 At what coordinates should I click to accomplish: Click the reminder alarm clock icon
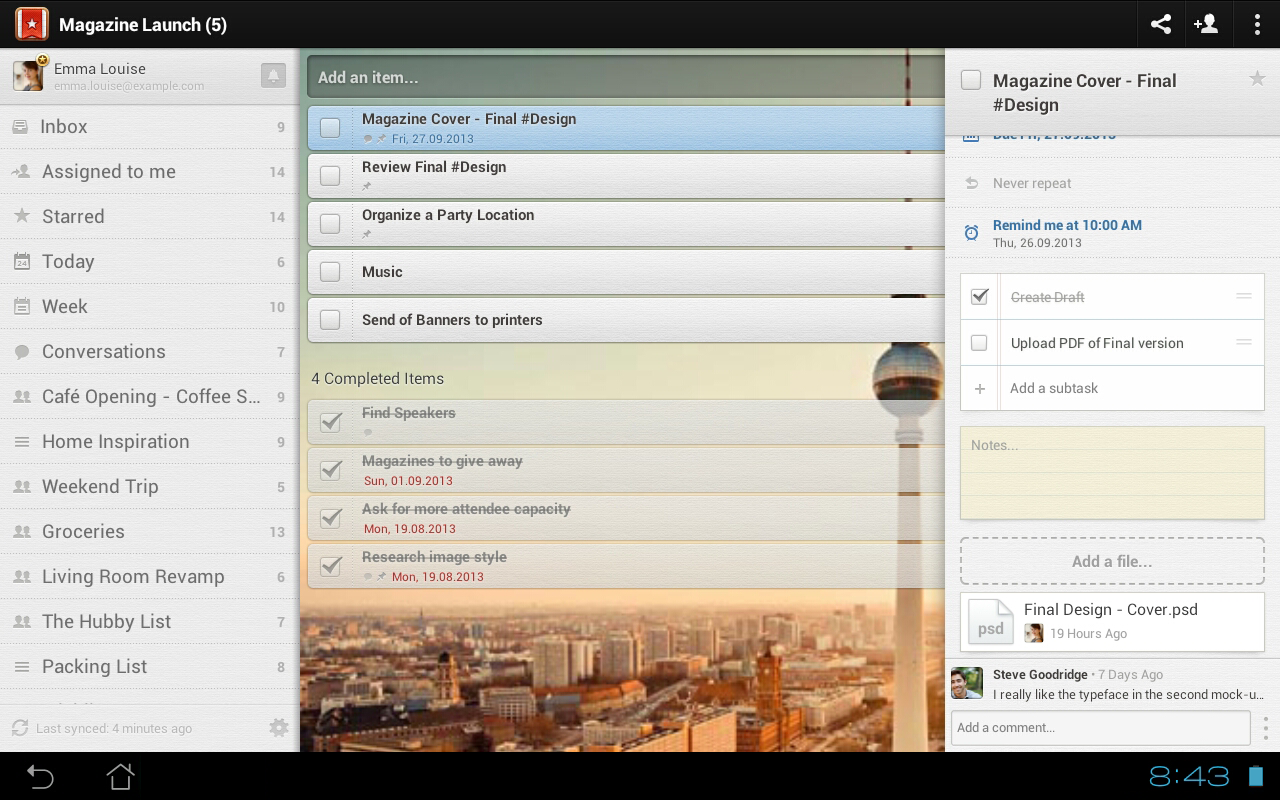tap(970, 231)
